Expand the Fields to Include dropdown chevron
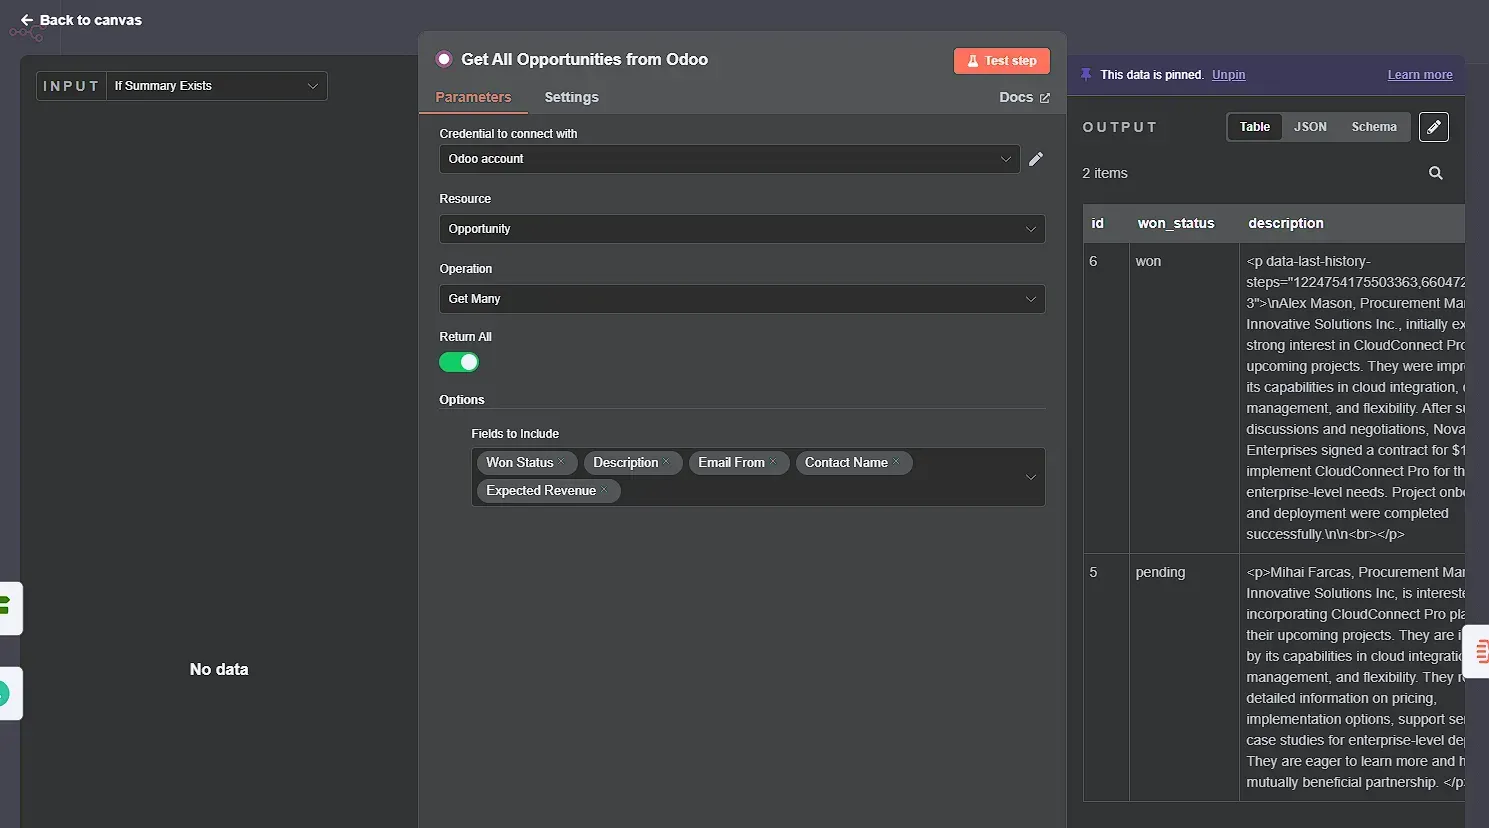1489x828 pixels. pos(1030,477)
